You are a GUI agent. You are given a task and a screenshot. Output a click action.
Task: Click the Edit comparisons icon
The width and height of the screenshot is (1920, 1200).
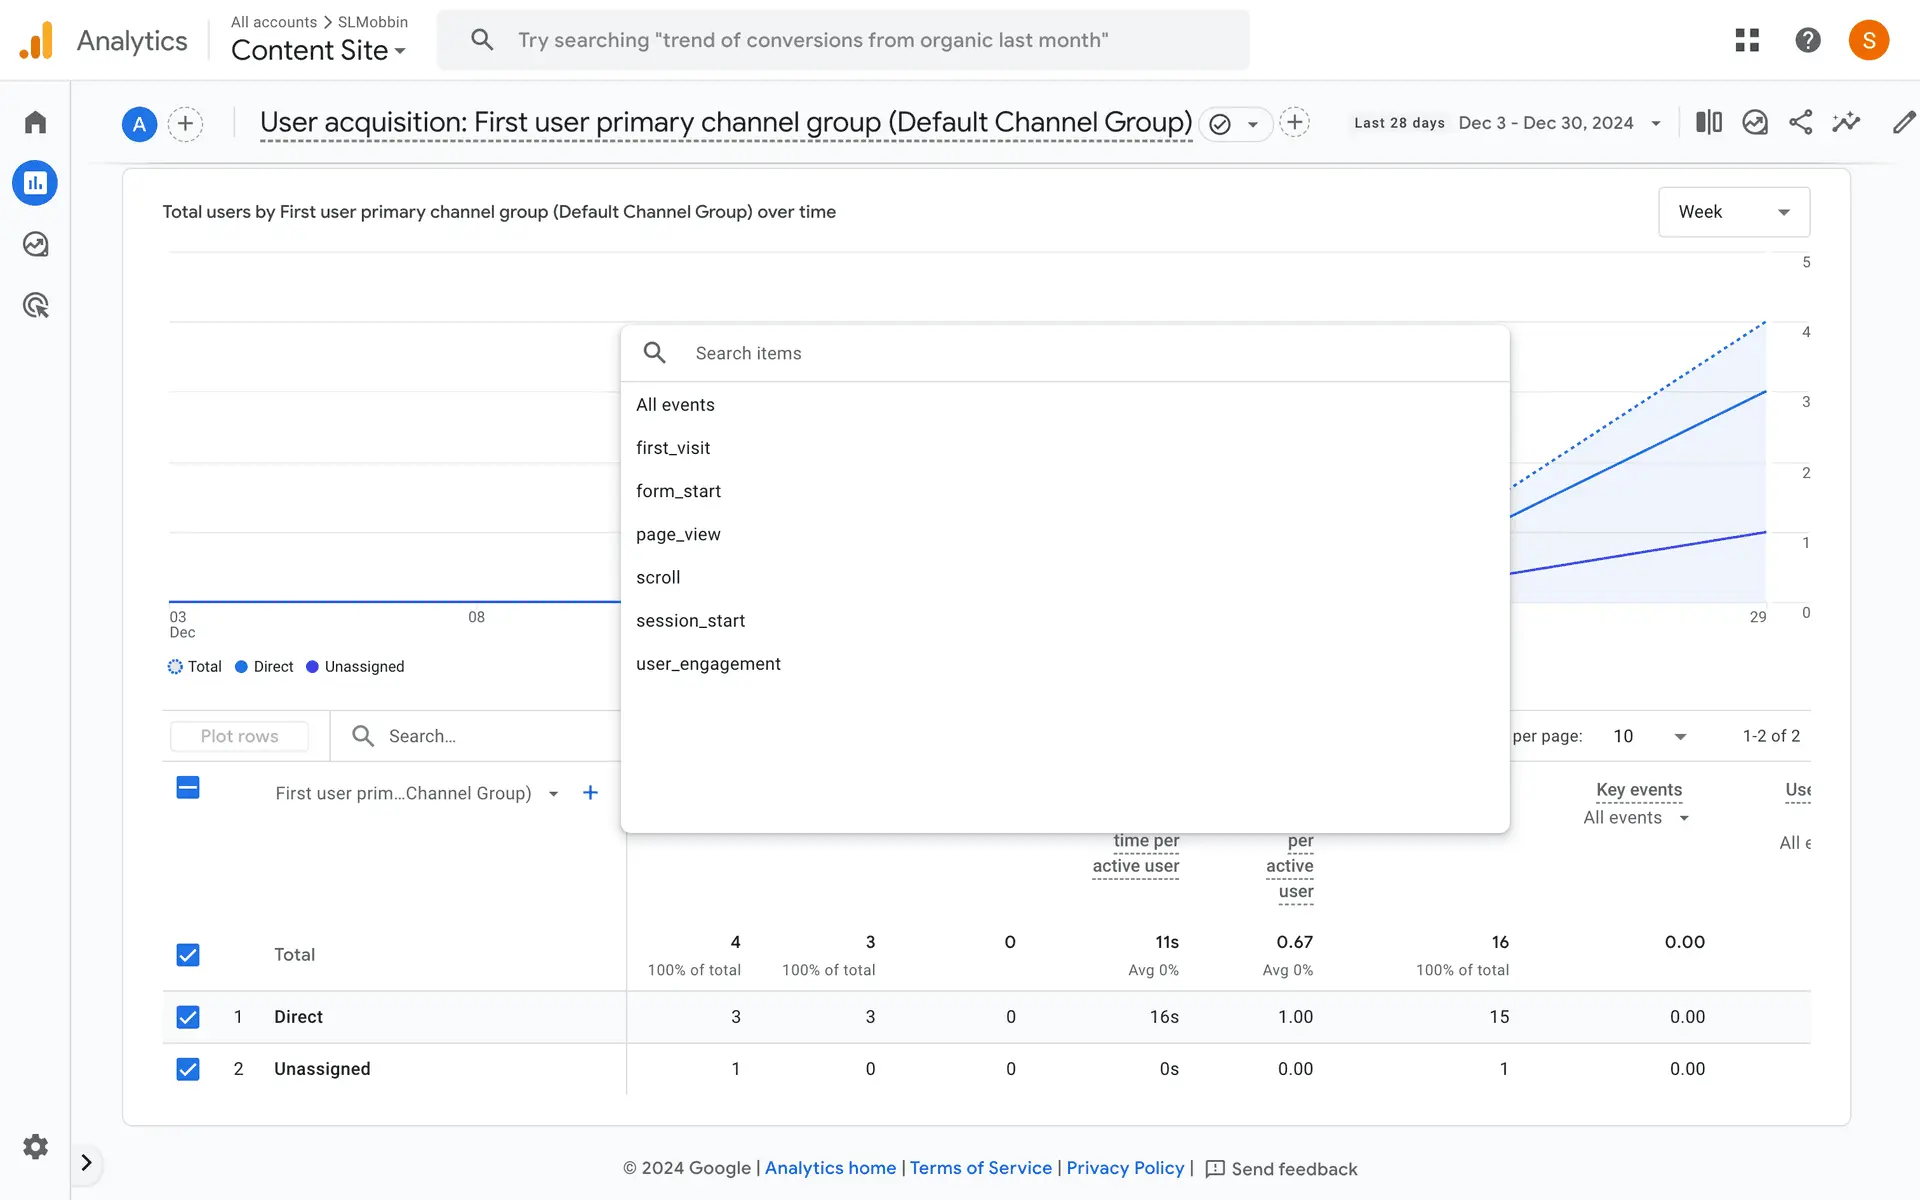point(1708,122)
